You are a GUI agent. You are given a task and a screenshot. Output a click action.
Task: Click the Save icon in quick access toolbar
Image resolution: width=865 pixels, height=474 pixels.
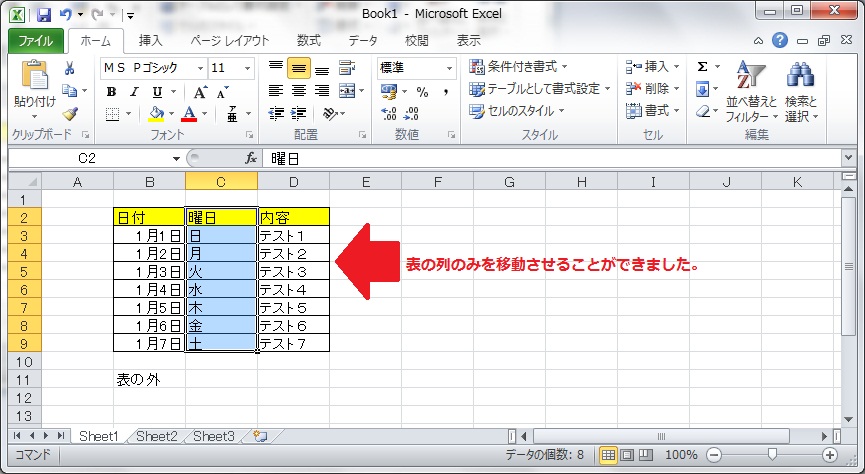click(x=44, y=14)
